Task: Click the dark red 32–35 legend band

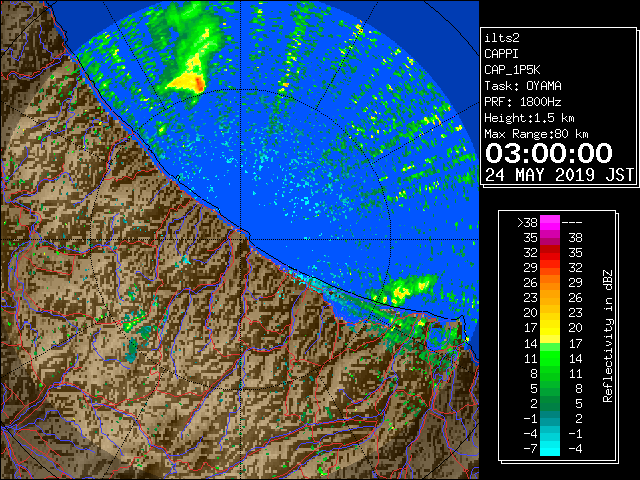Action: tap(550, 253)
